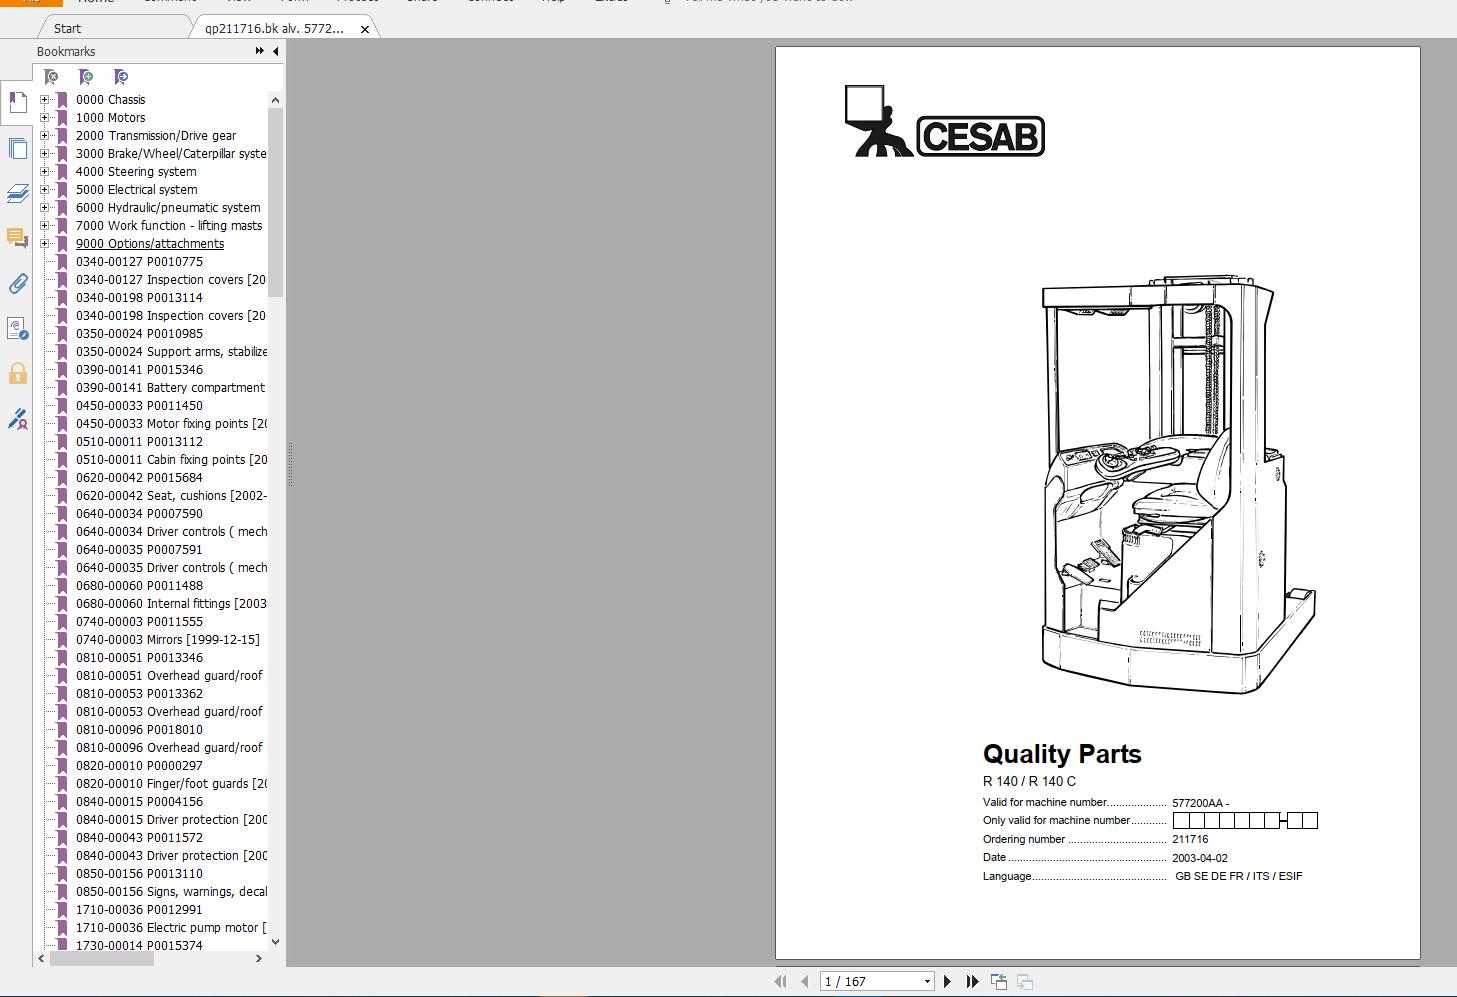
Task: Select bookmark 0390-00141 Battery compartment
Action: click(x=171, y=388)
